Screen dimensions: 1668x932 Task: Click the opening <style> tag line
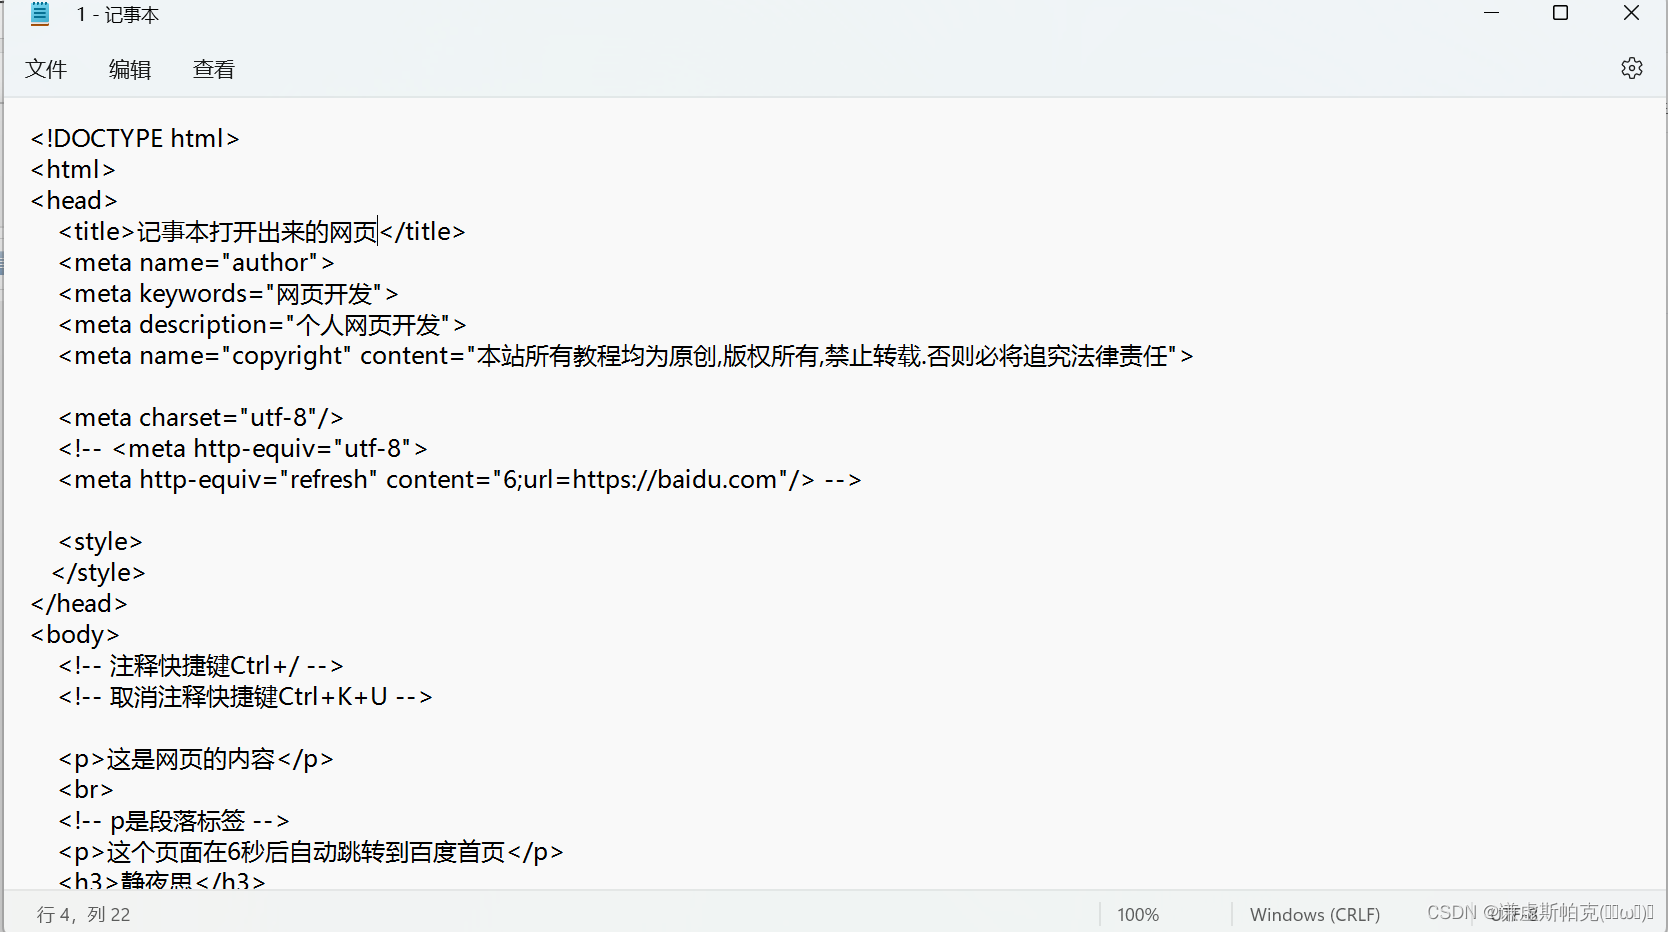tap(100, 541)
